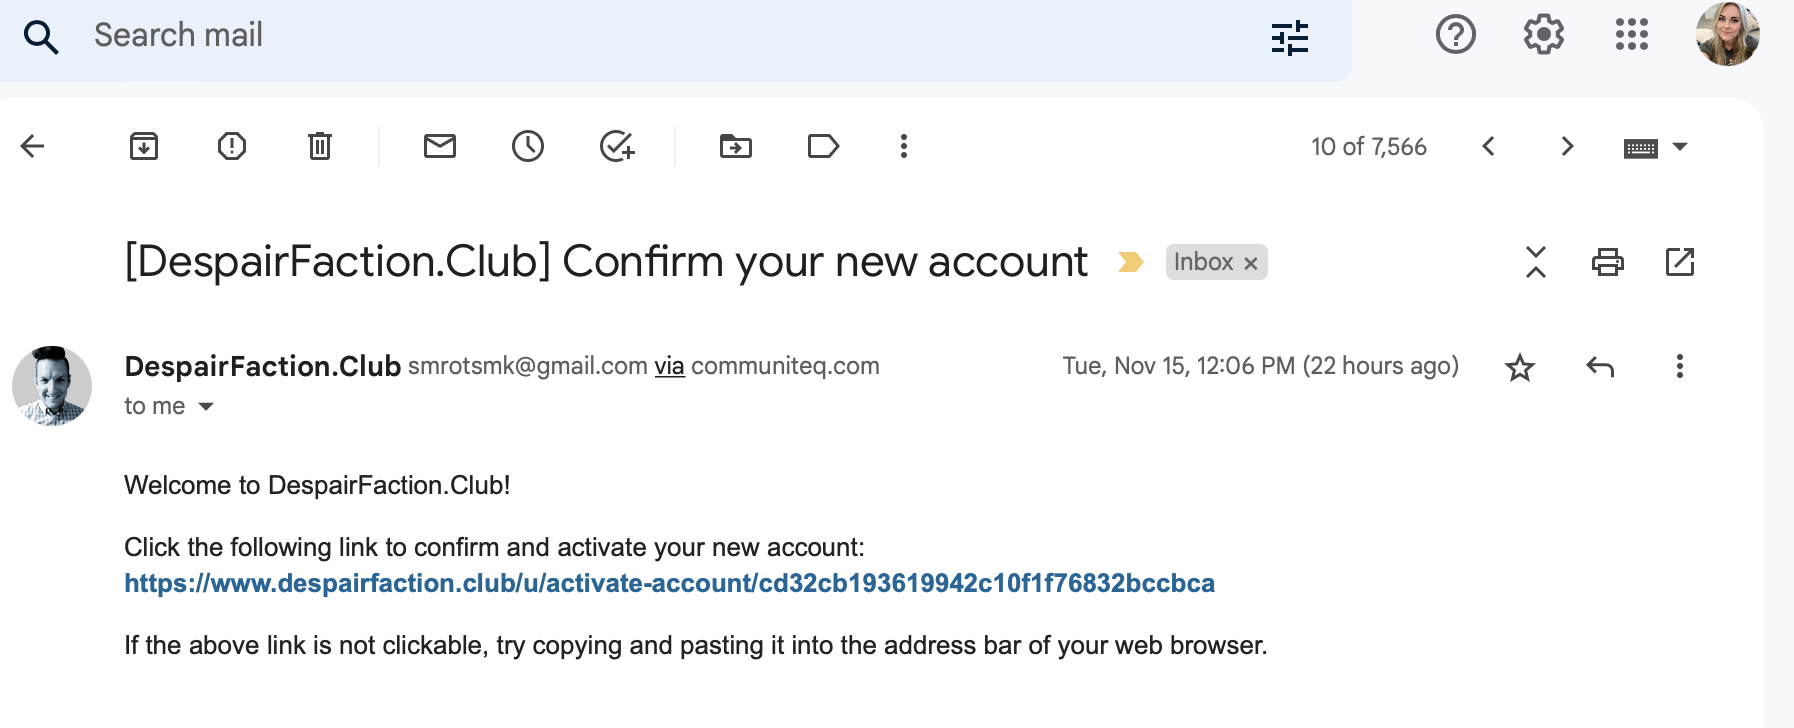The image size is (1794, 728).
Task: Open the input tools keyboard dropdown
Action: tap(1680, 147)
